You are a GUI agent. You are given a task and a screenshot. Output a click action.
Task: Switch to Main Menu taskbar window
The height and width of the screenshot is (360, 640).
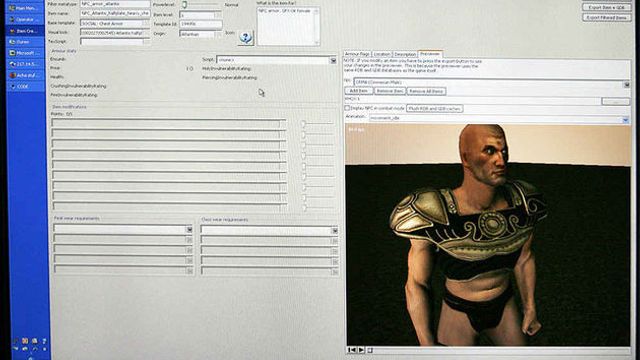[x=25, y=8]
